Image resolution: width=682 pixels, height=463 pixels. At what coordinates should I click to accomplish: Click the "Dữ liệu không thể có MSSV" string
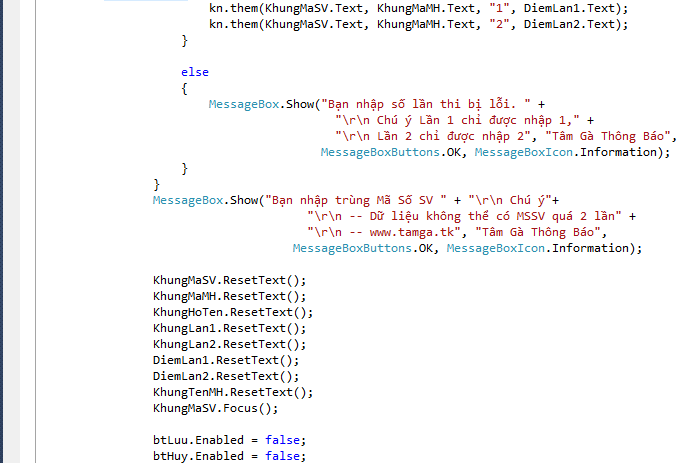464,217
